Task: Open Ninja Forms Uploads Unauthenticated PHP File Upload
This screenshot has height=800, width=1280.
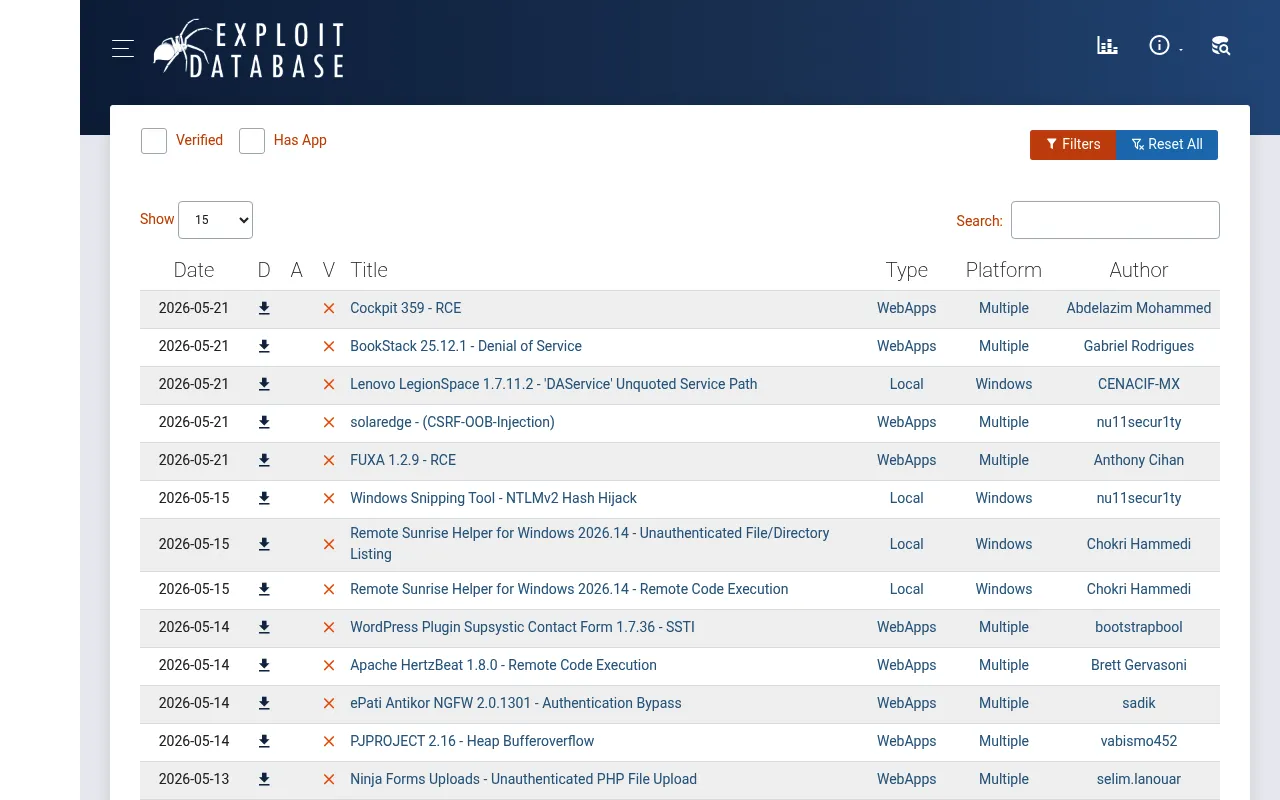Action: [x=523, y=779]
